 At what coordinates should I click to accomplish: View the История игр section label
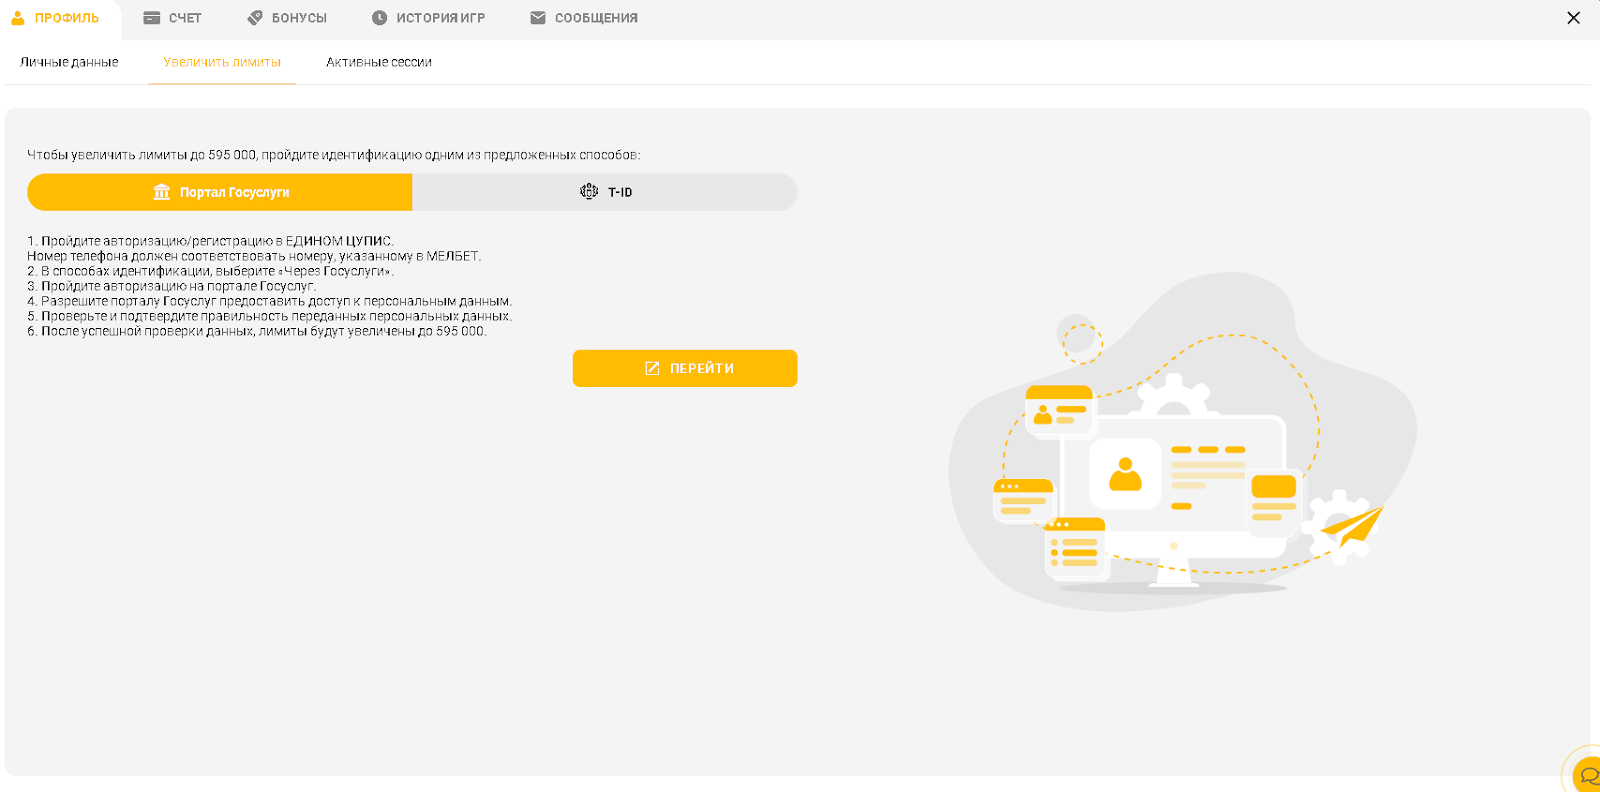[440, 18]
